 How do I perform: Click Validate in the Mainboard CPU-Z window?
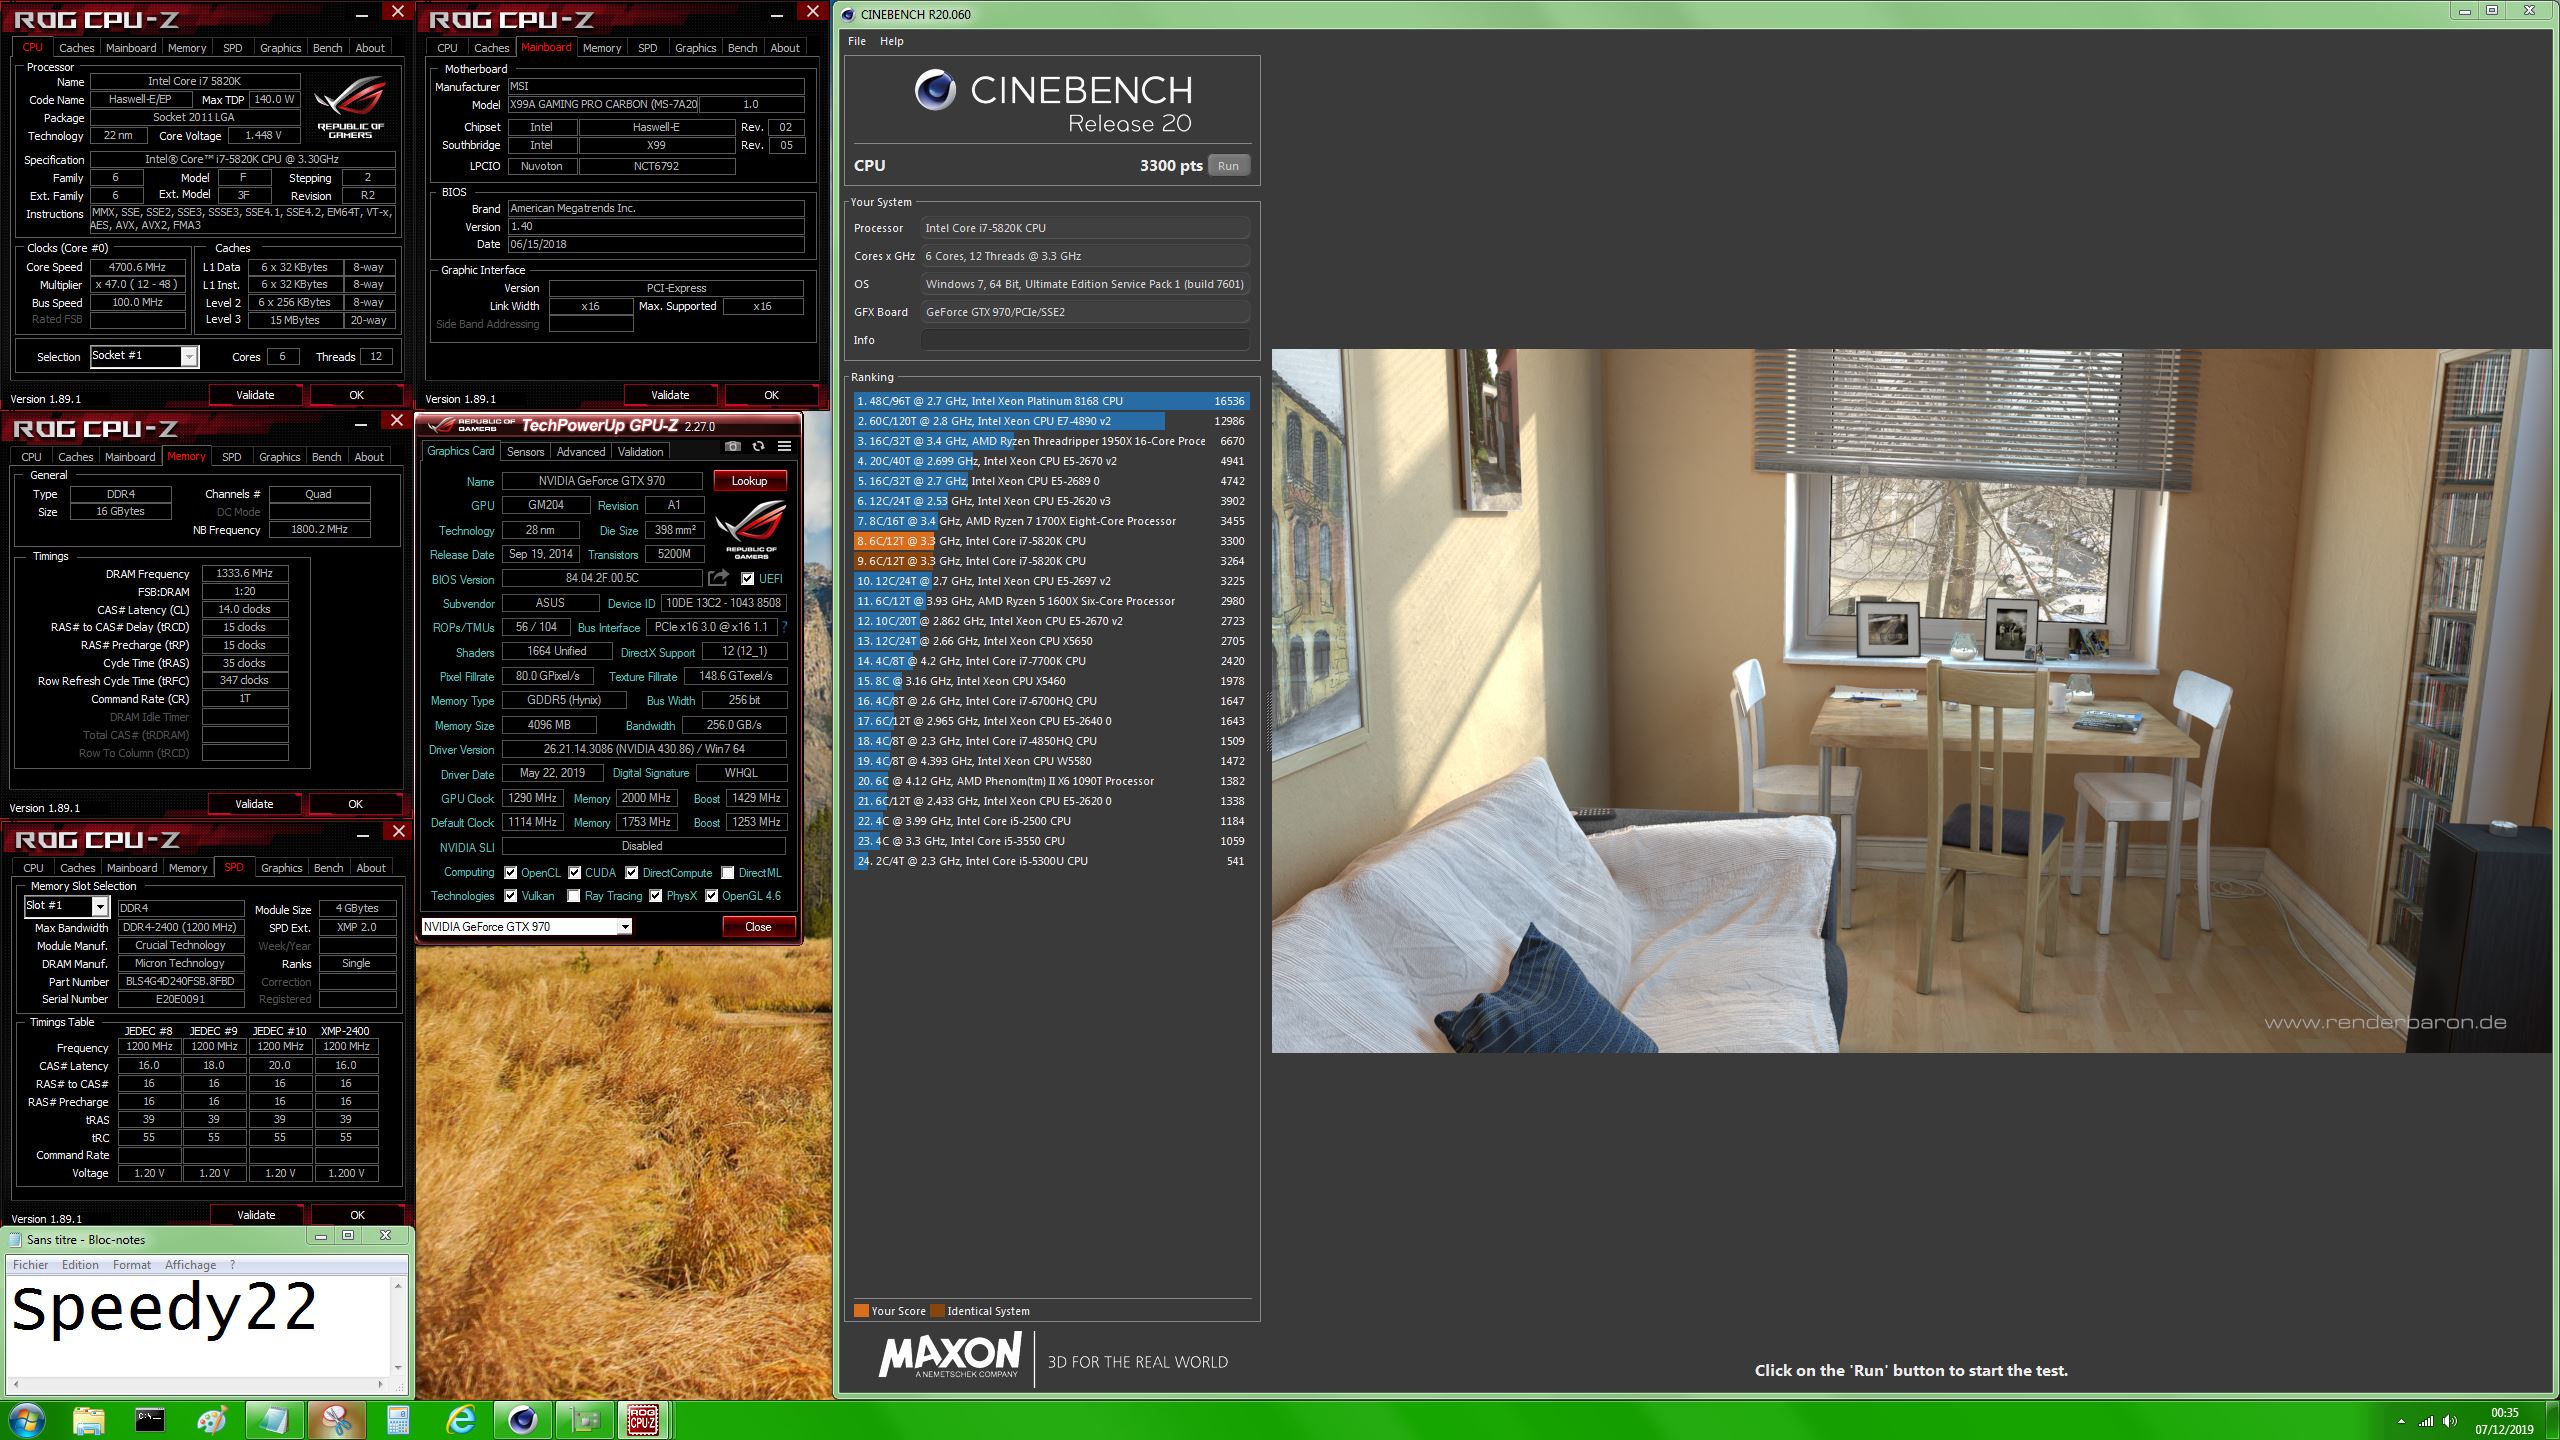[670, 395]
